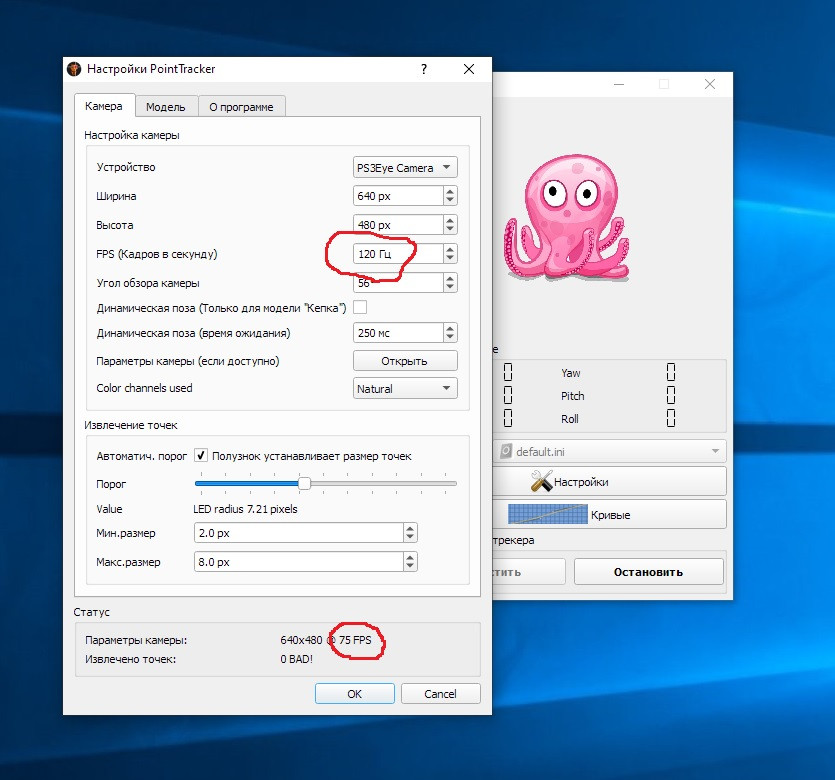The image size is (835, 780).
Task: Click the opentrack pink octopus logo
Action: (567, 217)
